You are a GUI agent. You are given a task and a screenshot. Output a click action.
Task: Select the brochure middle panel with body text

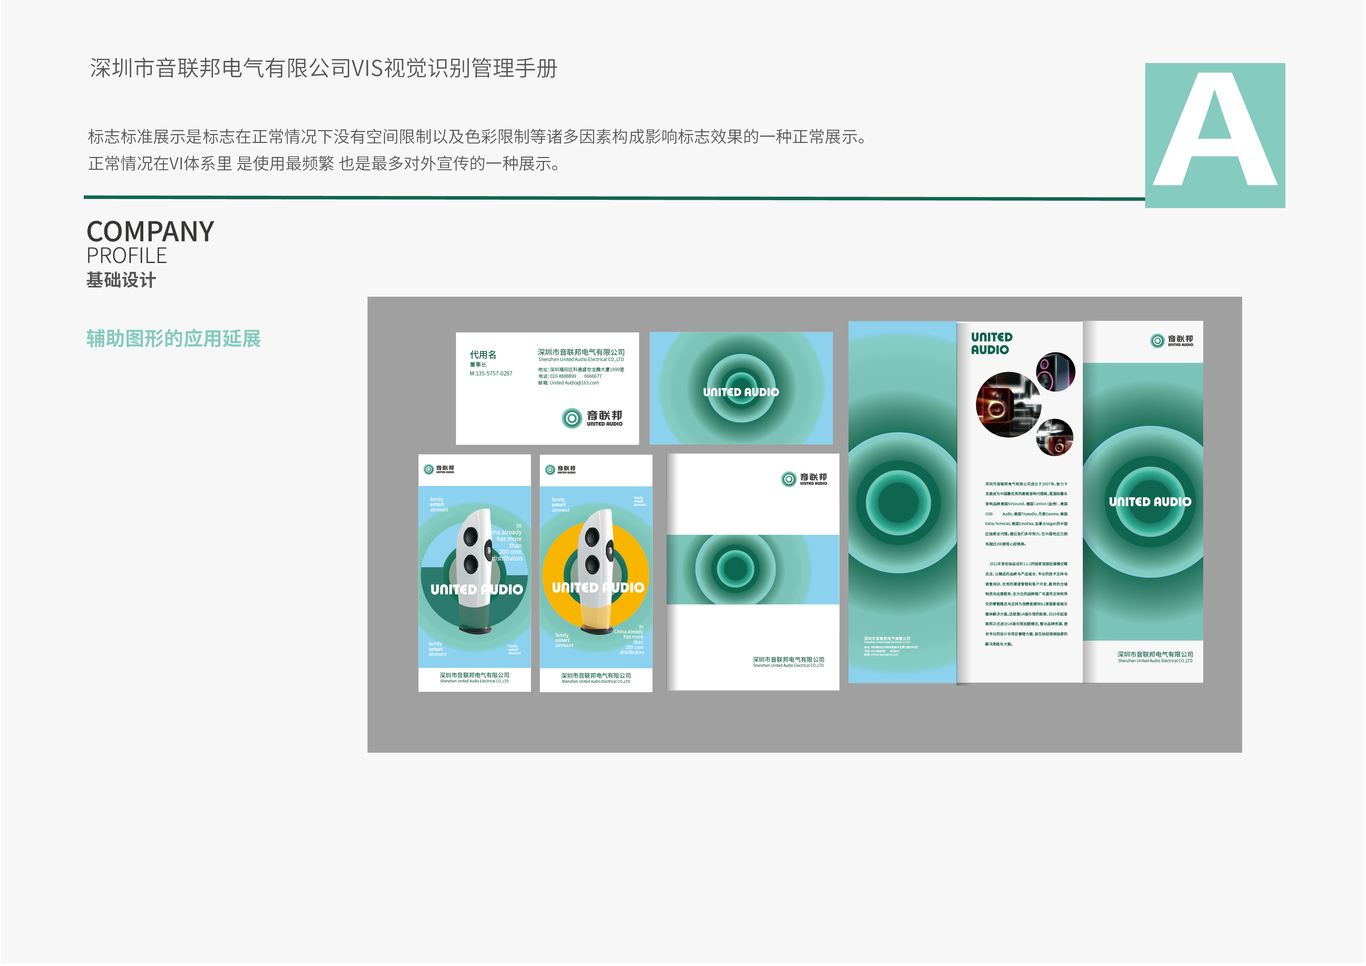click(1020, 502)
